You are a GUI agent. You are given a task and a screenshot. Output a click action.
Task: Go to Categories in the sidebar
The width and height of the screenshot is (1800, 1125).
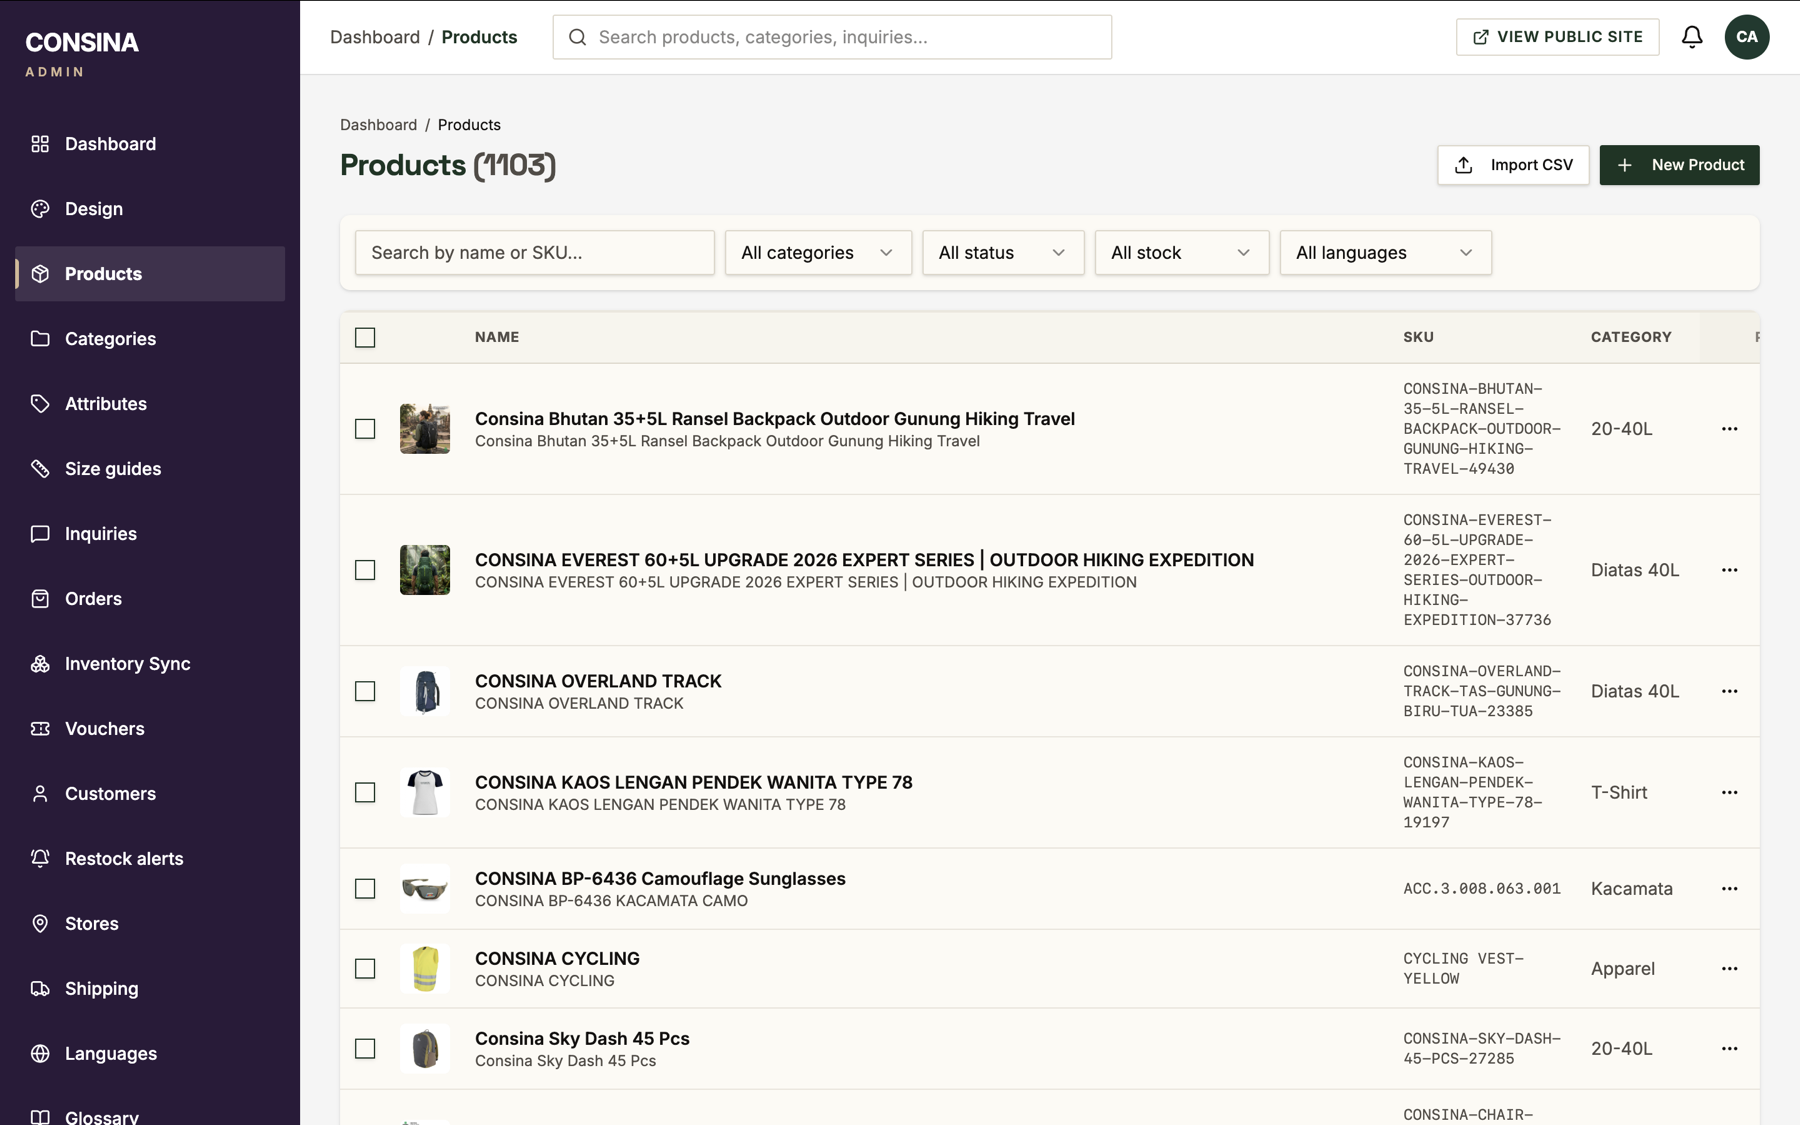[x=150, y=339]
